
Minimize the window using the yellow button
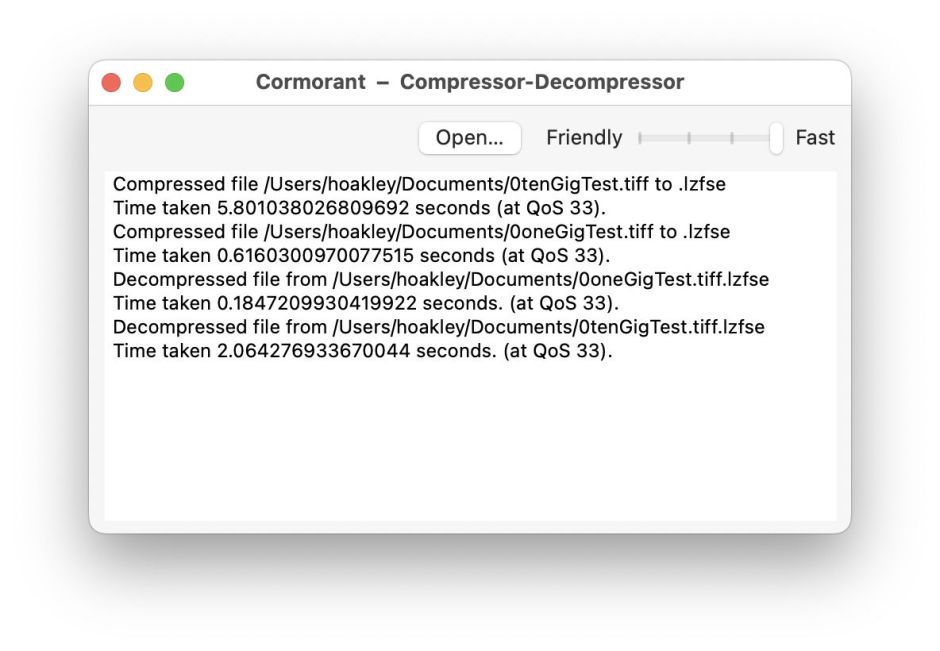(143, 83)
